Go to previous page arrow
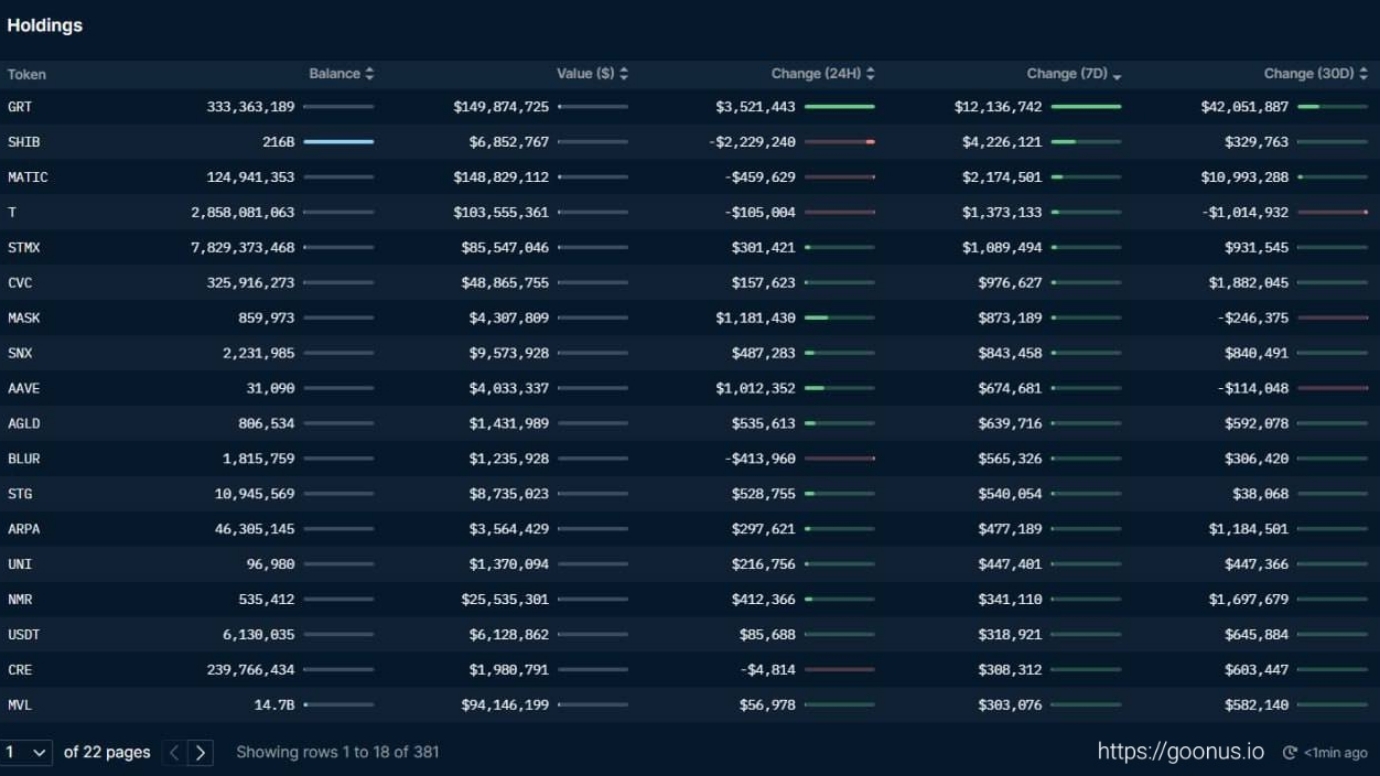This screenshot has width=1380, height=776. coord(174,753)
